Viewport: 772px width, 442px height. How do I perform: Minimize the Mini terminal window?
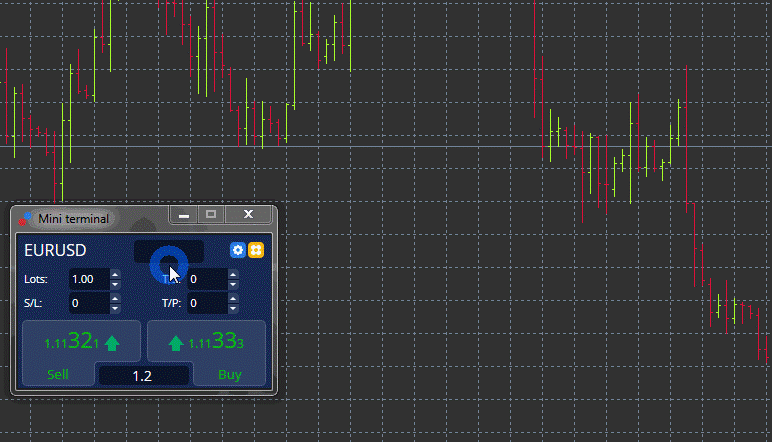[184, 214]
